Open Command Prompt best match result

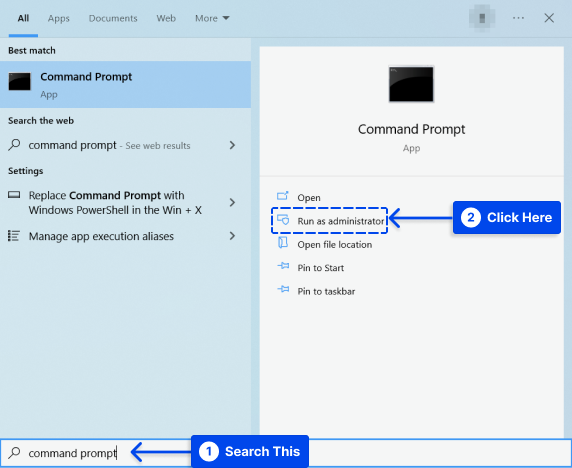pos(125,84)
